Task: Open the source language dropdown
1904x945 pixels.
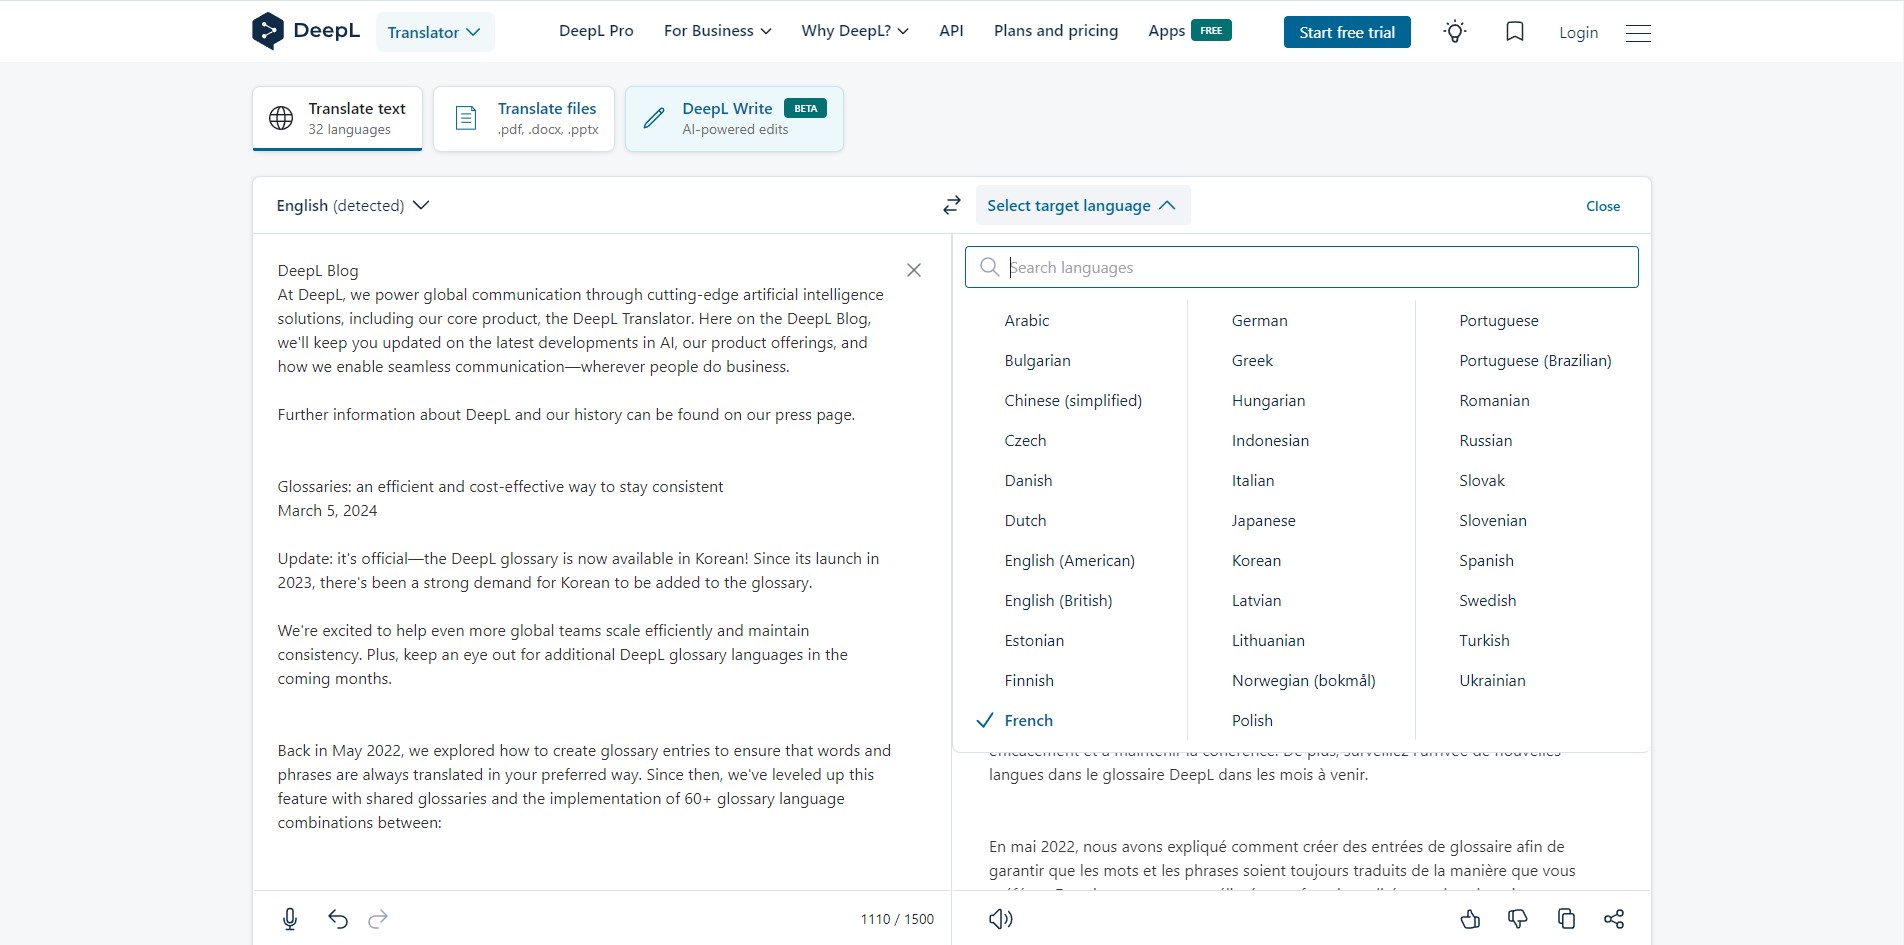Action: coord(353,205)
